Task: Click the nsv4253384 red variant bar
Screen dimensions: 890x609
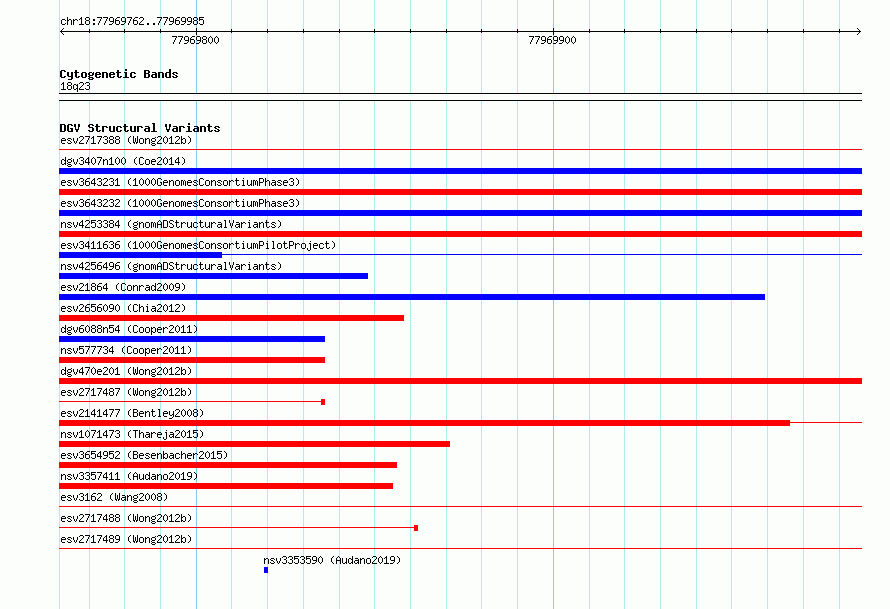Action: pyautogui.click(x=460, y=234)
